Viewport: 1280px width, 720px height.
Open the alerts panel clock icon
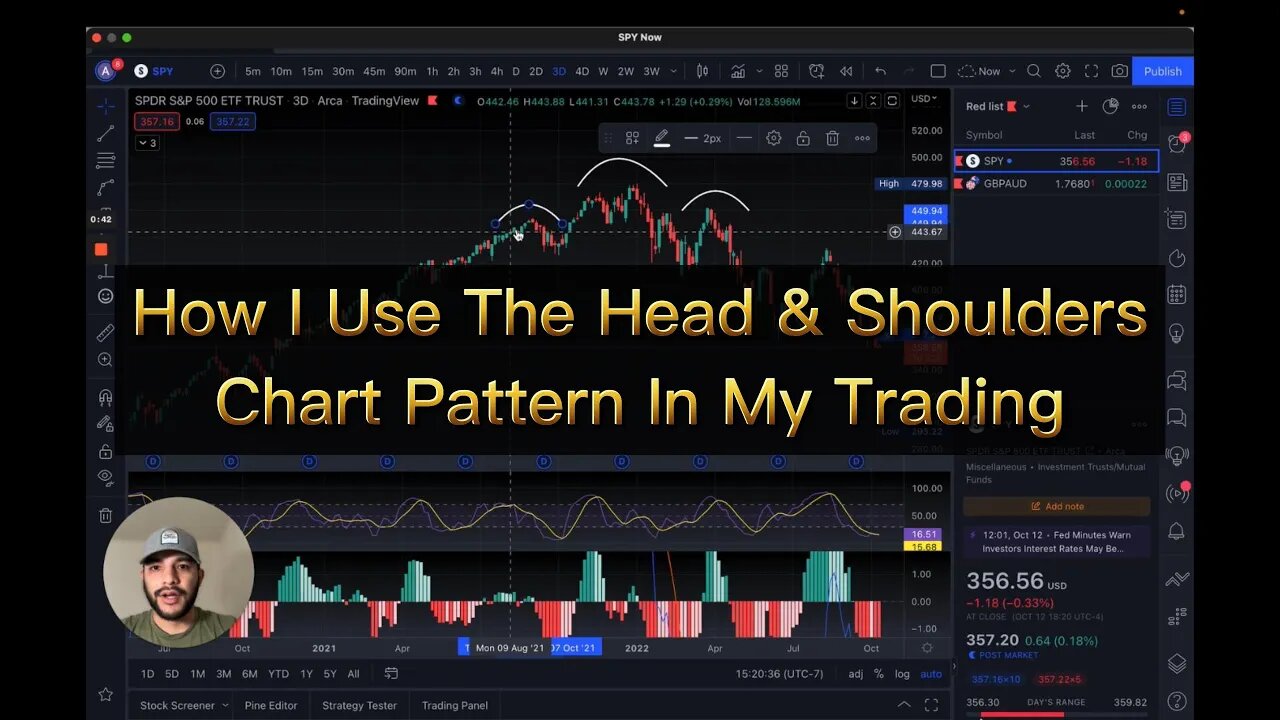pos(1177,145)
